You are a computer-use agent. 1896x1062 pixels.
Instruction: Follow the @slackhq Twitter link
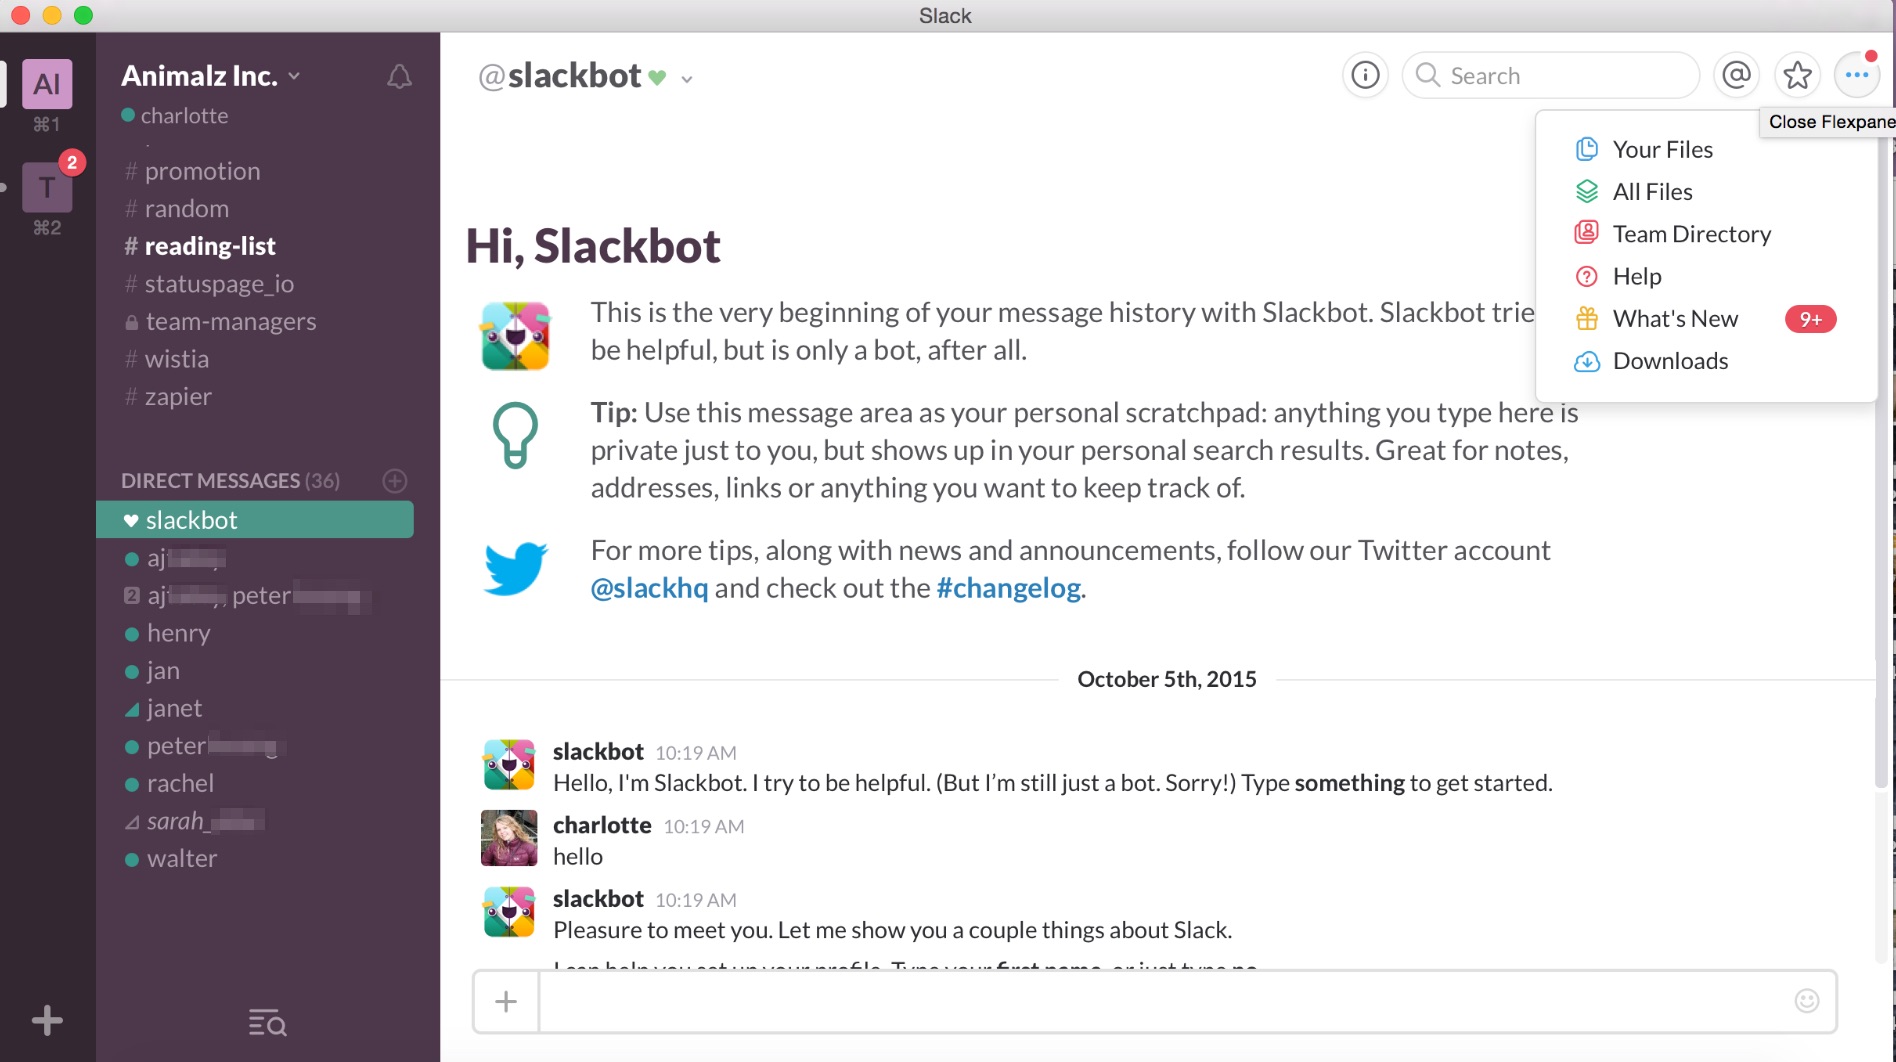649,588
